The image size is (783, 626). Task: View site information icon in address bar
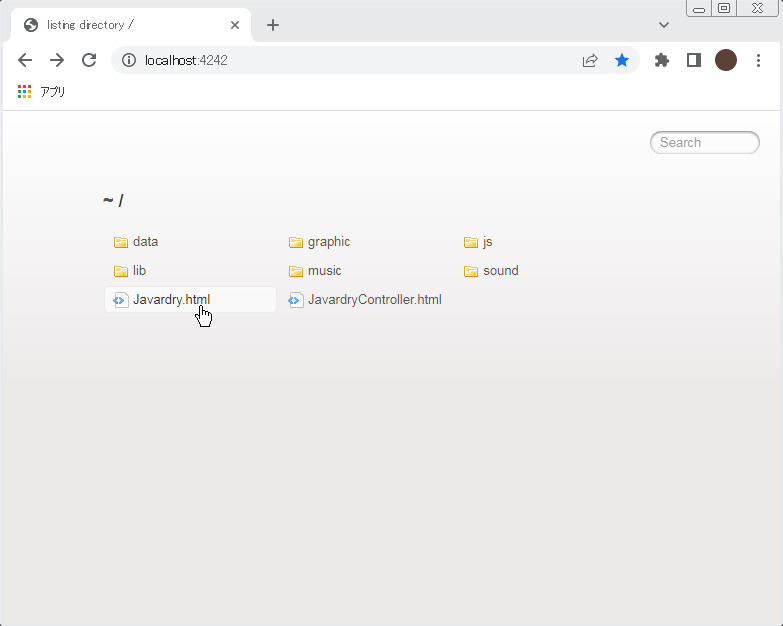pos(129,60)
